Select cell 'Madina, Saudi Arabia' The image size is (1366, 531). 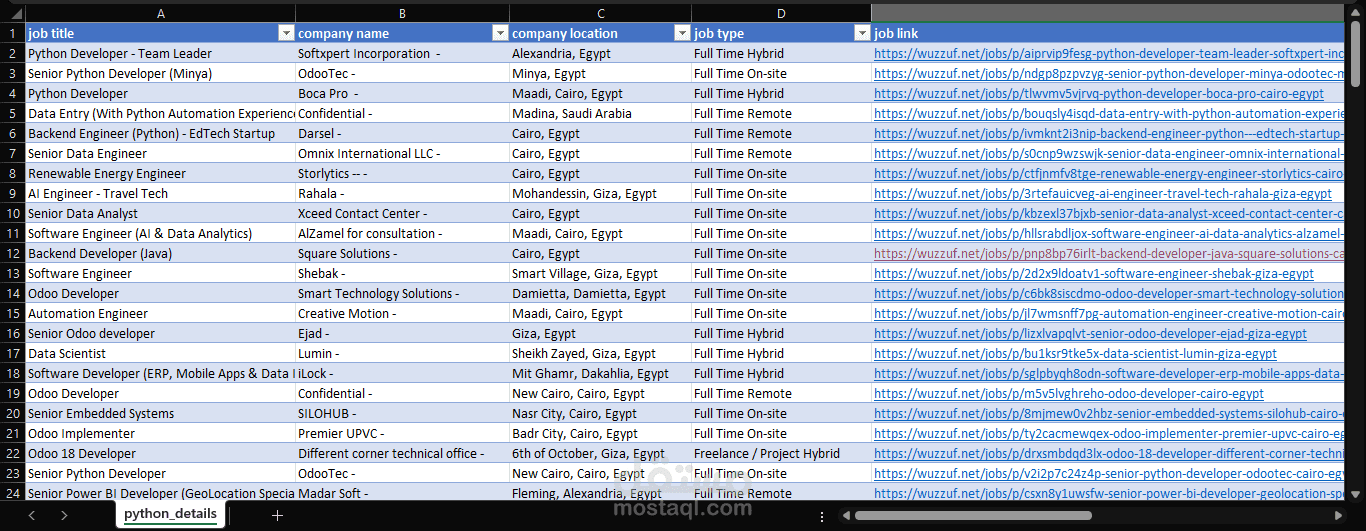600,113
